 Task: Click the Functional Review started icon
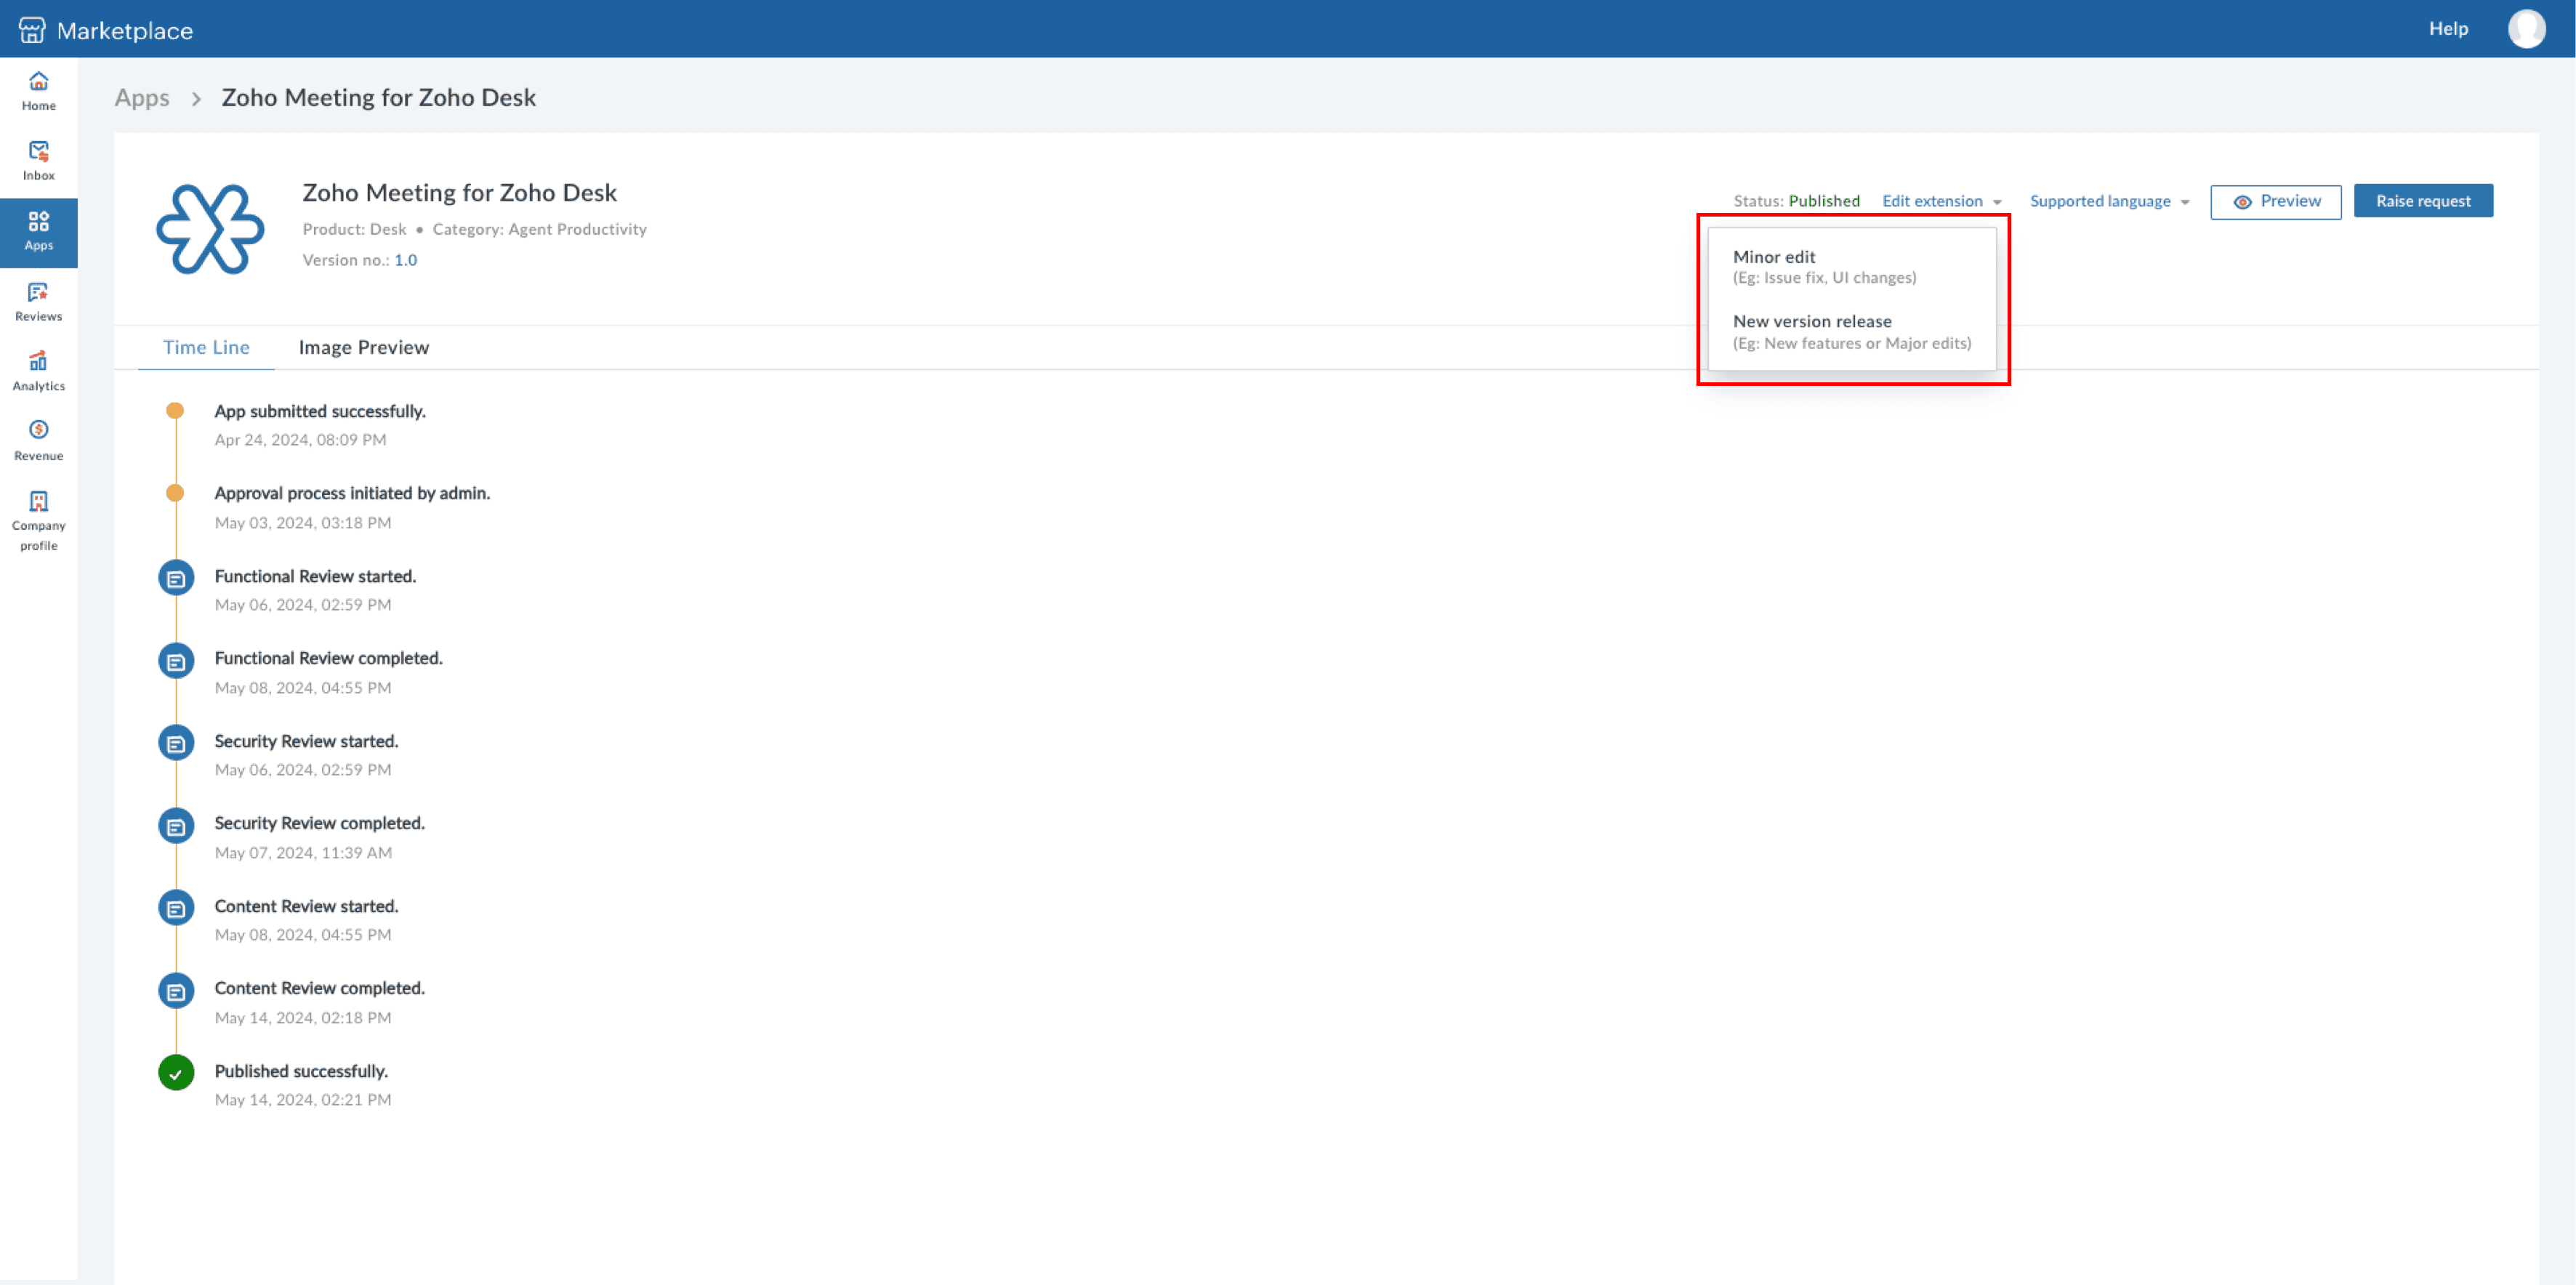point(176,578)
